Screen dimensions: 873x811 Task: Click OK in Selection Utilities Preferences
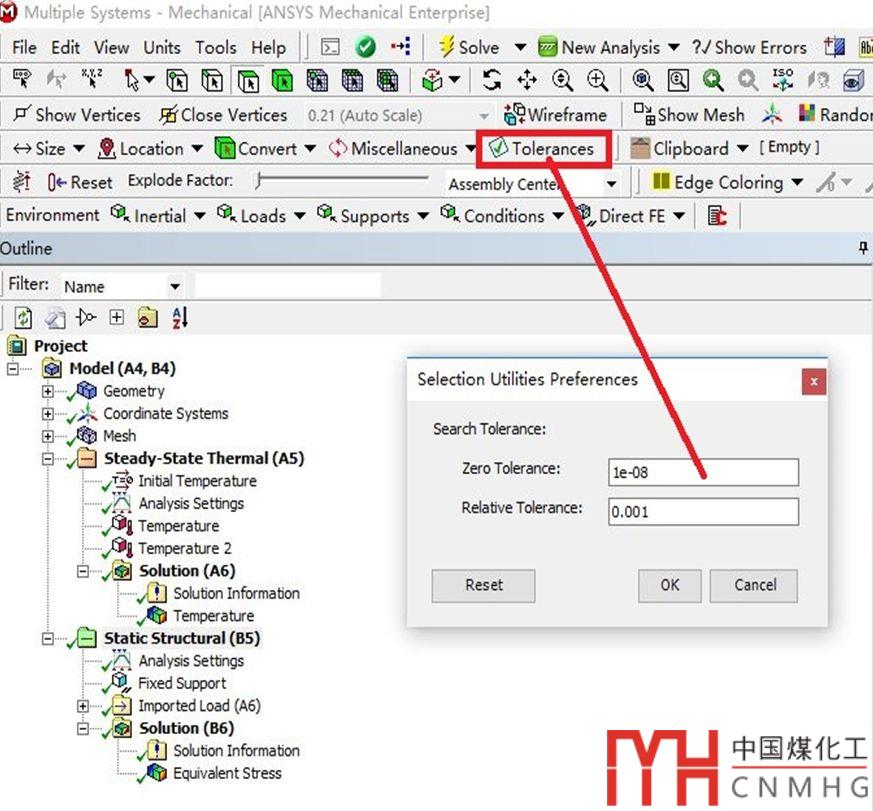click(670, 586)
